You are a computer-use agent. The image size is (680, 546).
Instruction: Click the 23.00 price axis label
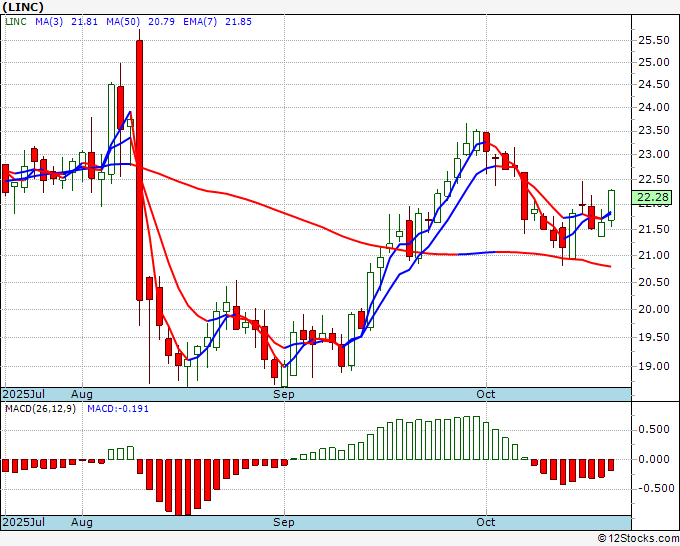click(654, 154)
